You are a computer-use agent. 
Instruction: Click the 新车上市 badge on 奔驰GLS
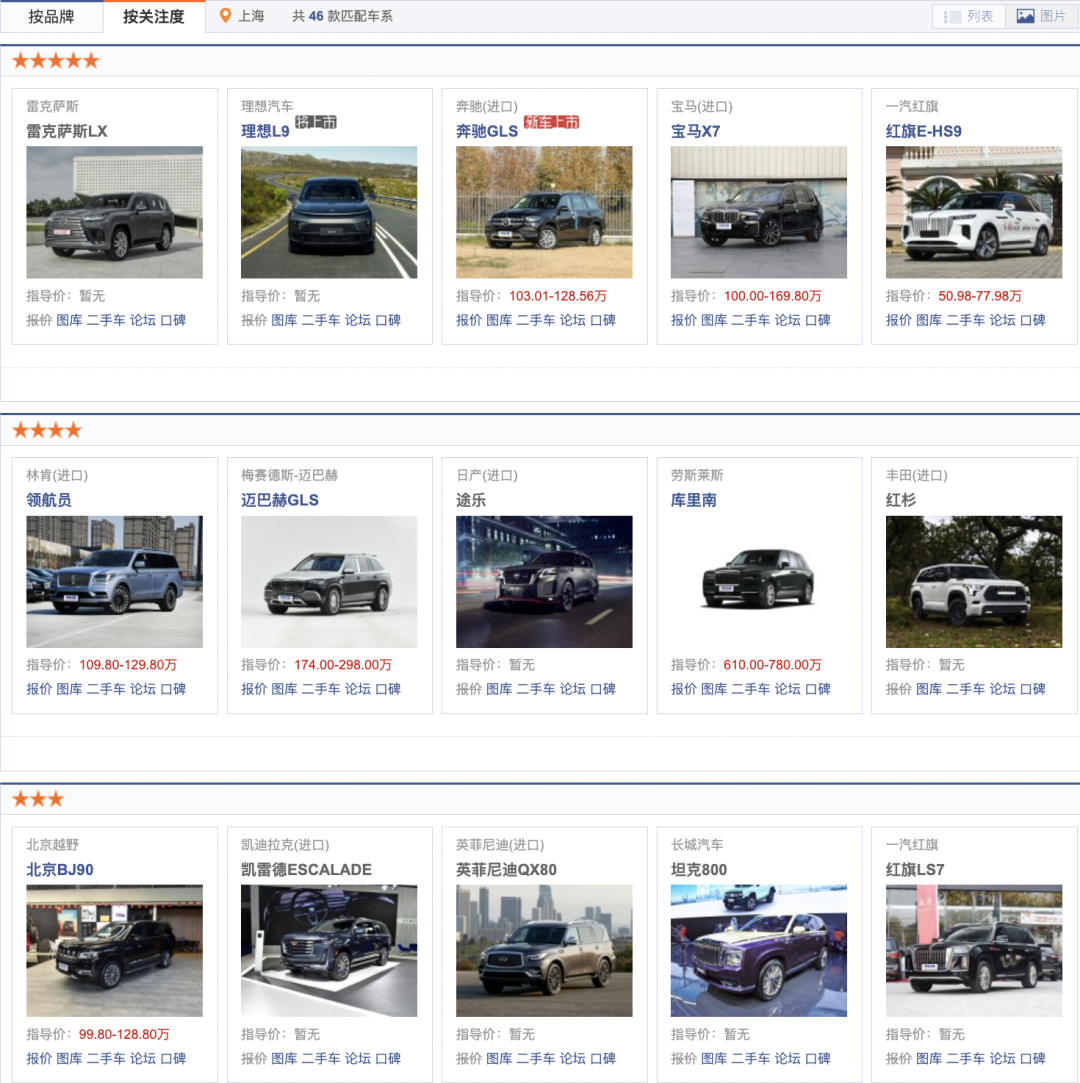[x=551, y=122]
